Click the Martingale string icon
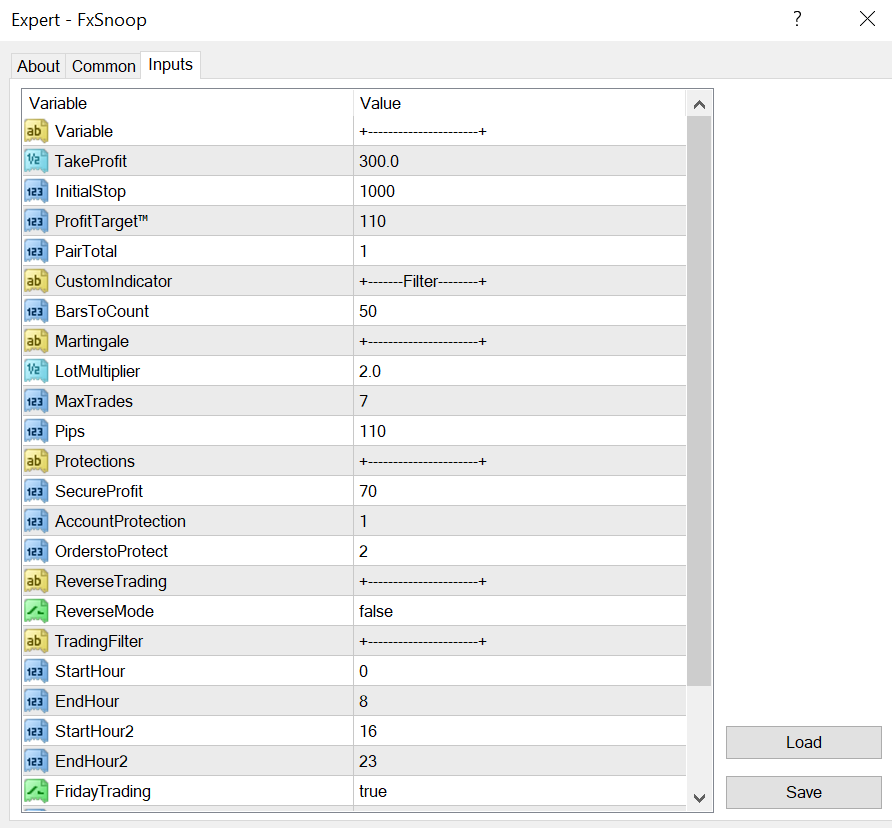 point(36,341)
